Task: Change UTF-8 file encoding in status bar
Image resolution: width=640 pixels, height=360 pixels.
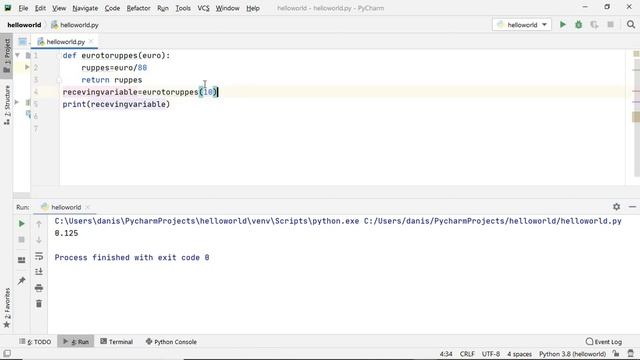Action: coord(491,354)
